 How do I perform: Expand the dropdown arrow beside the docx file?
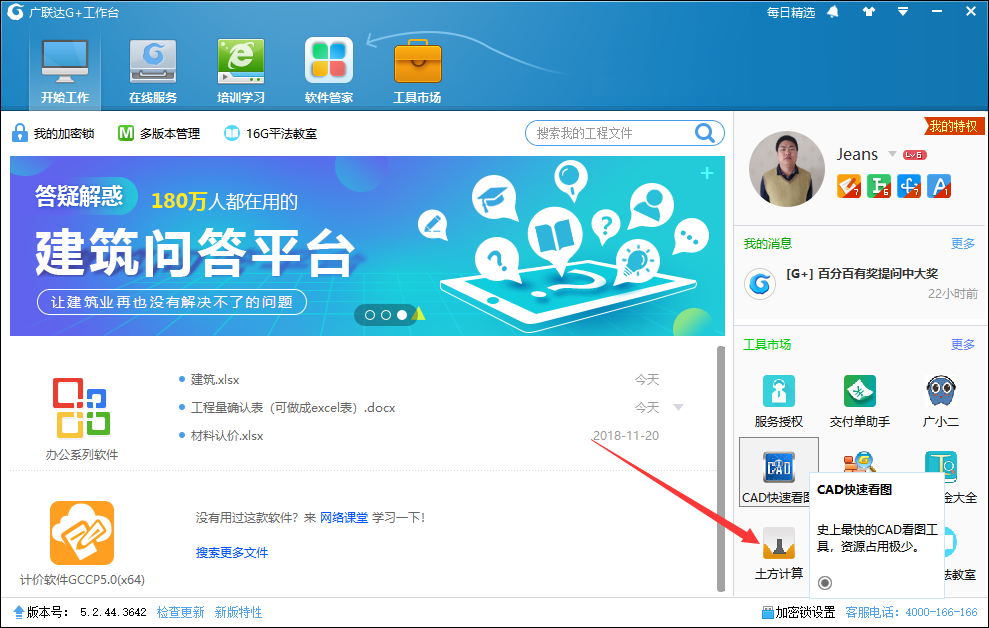pyautogui.click(x=679, y=407)
